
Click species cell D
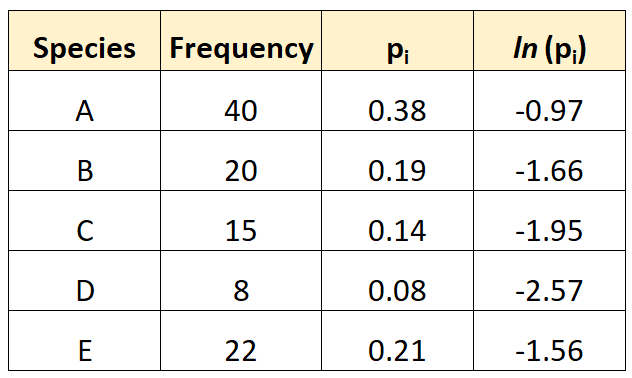85,280
